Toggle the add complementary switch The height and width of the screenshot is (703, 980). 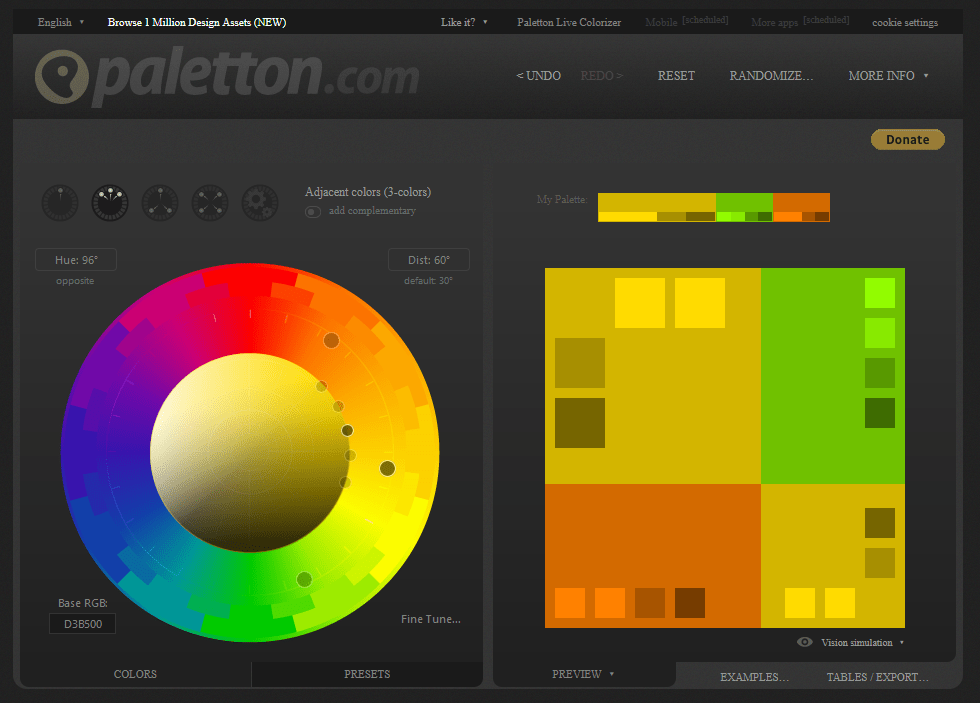(313, 211)
